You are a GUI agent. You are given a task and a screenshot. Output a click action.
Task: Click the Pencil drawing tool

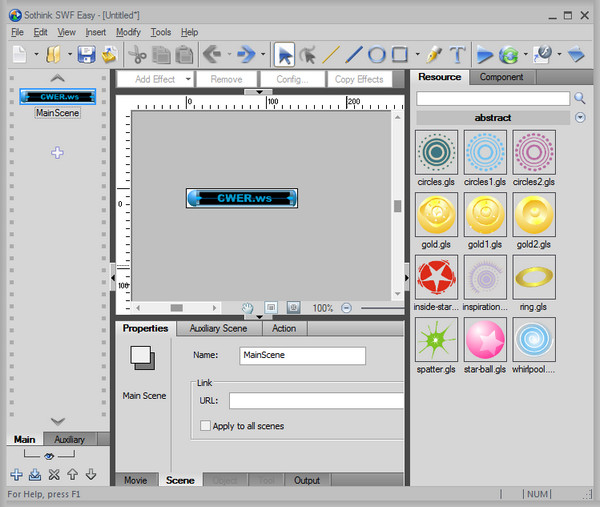pos(433,55)
